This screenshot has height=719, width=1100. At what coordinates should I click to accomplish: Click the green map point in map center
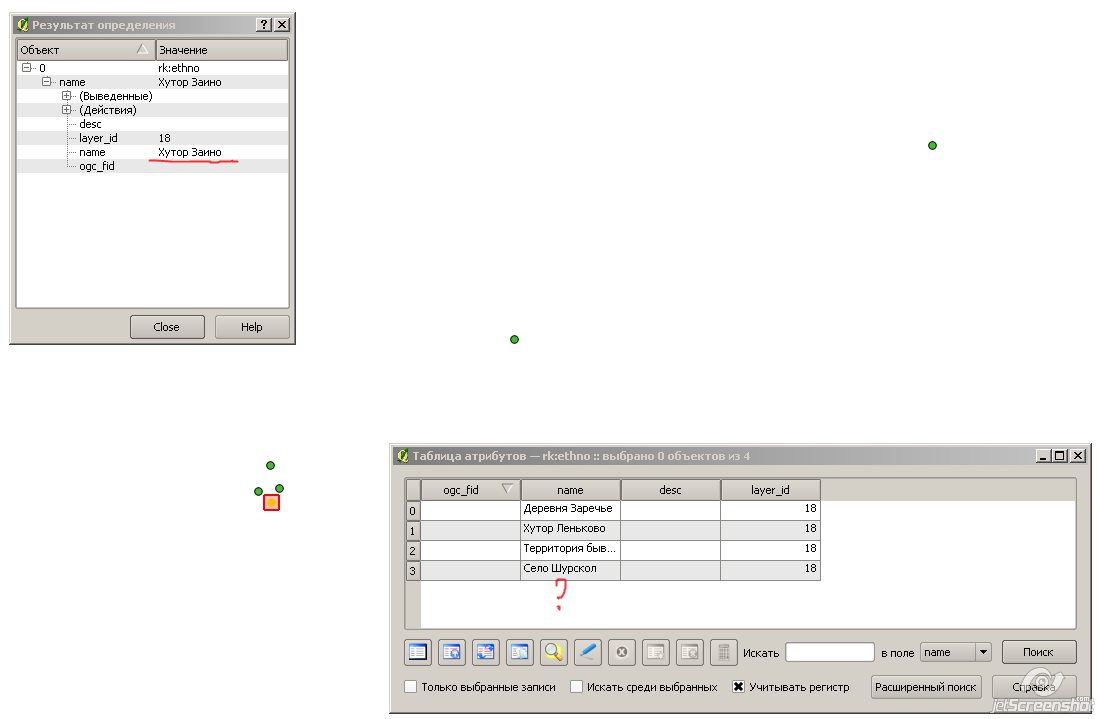(x=514, y=340)
